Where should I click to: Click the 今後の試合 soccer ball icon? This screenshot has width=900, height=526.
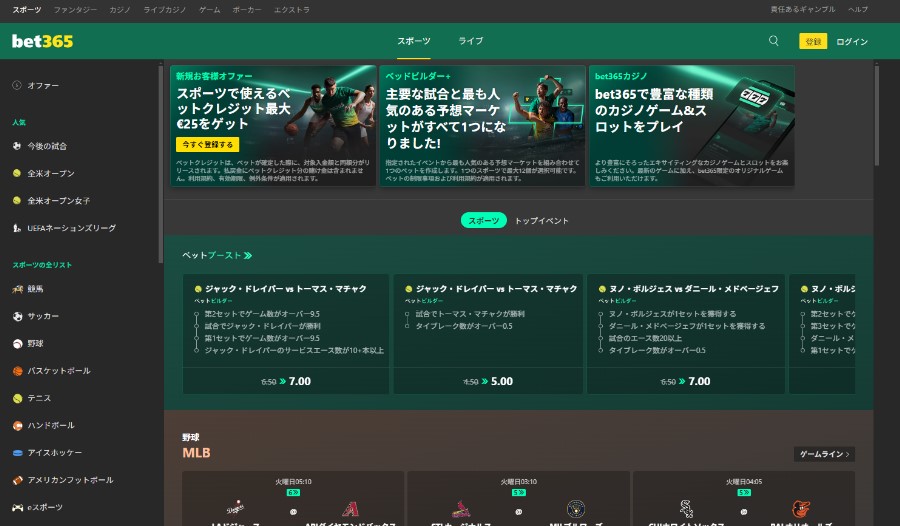pos(17,146)
